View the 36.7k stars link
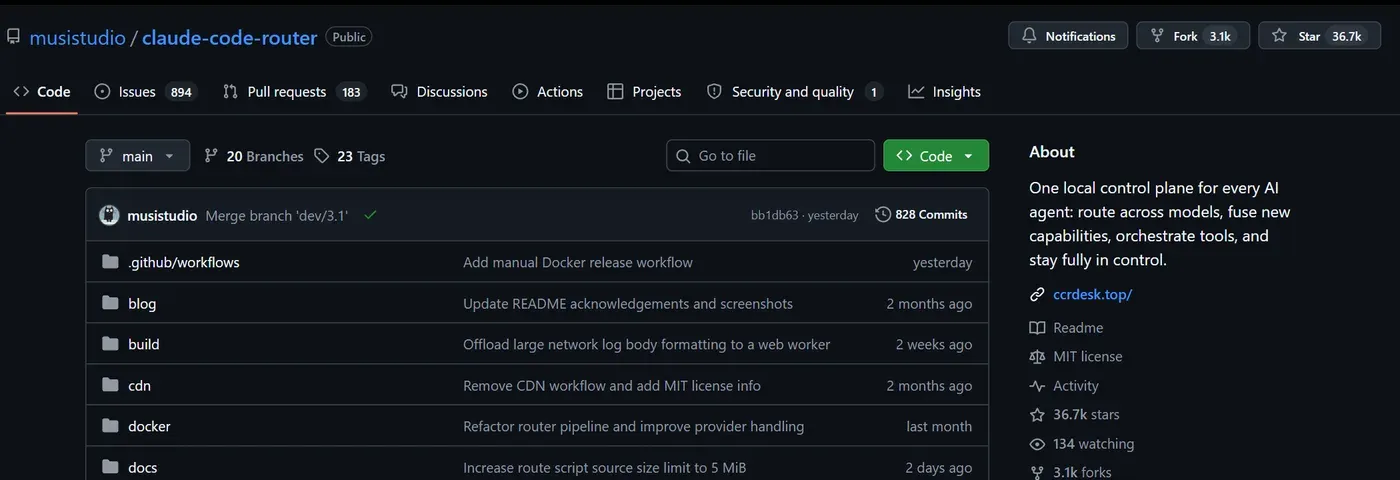Image resolution: width=1400 pixels, height=480 pixels. point(1086,415)
